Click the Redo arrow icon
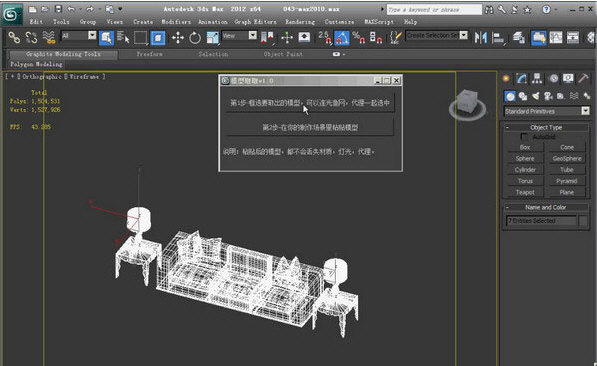The height and width of the screenshot is (366, 597). pyautogui.click(x=90, y=9)
